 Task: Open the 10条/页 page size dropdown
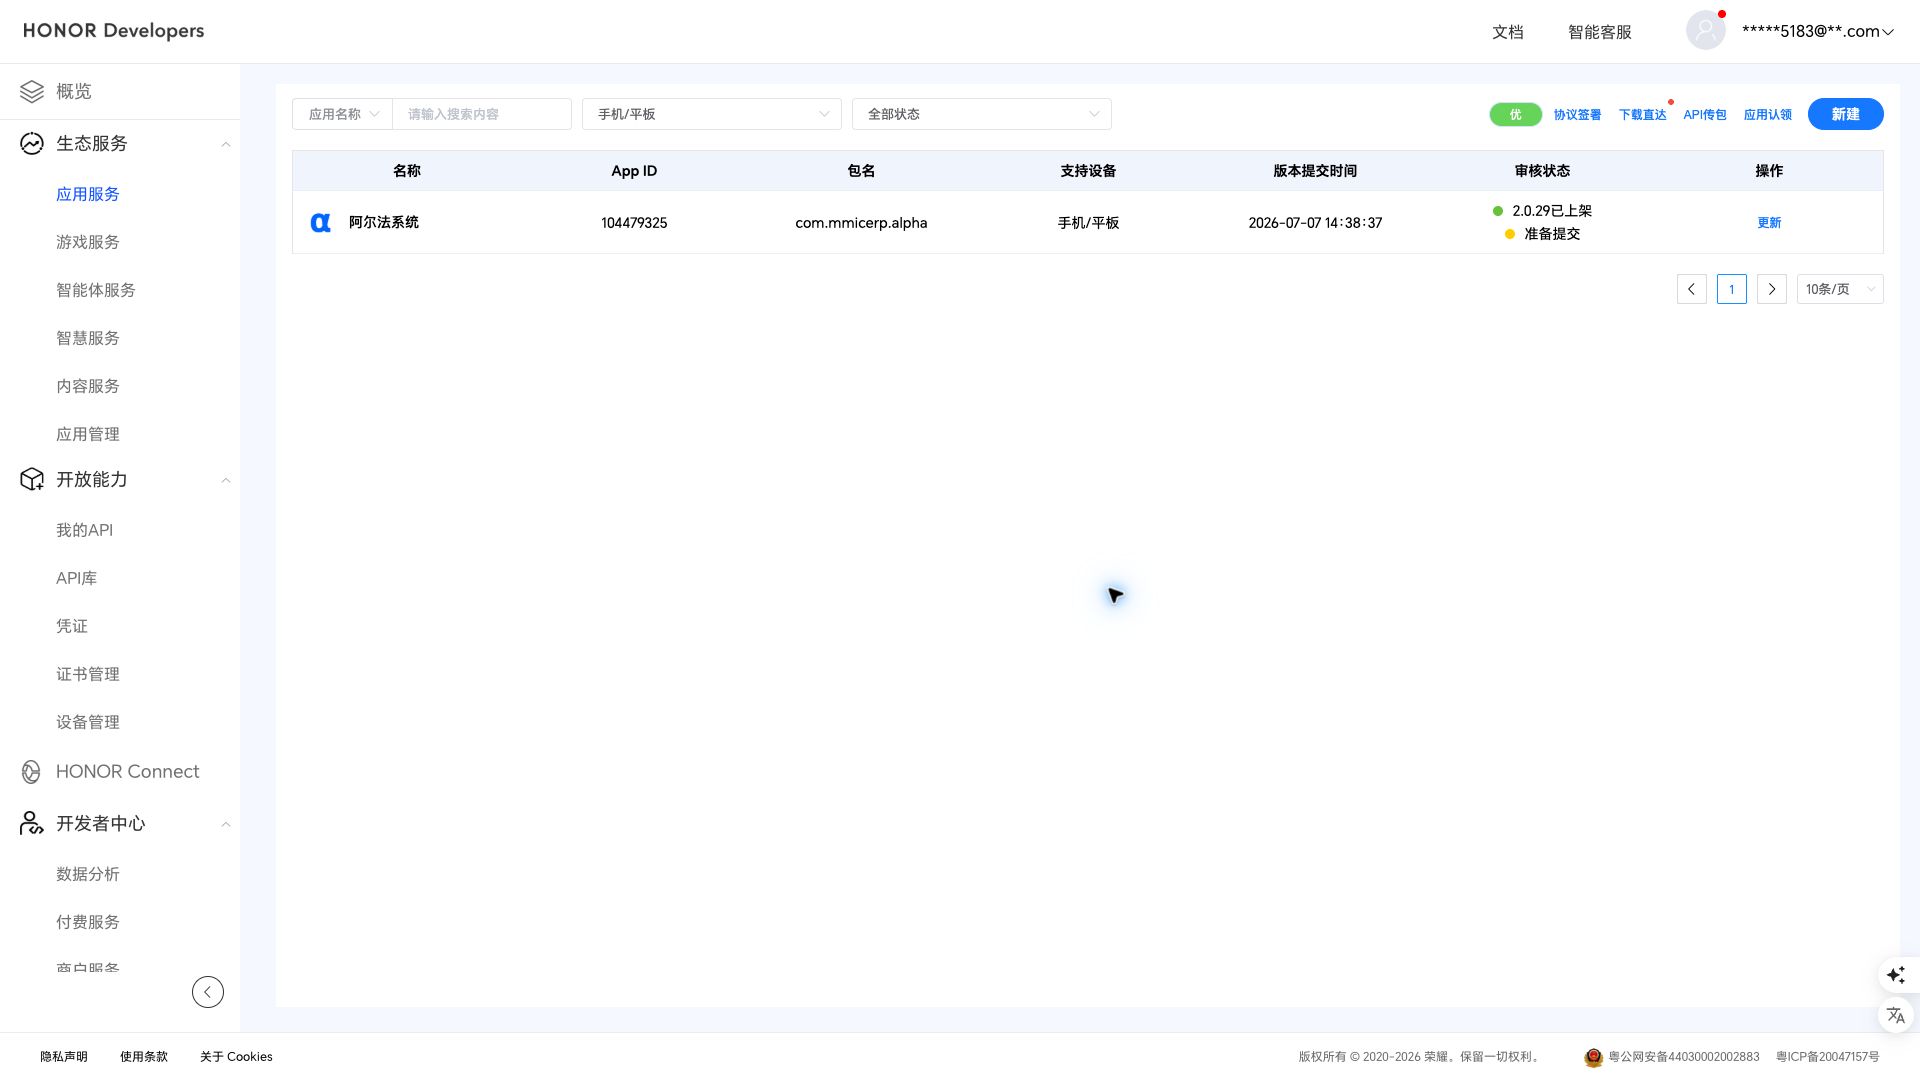[x=1840, y=289]
